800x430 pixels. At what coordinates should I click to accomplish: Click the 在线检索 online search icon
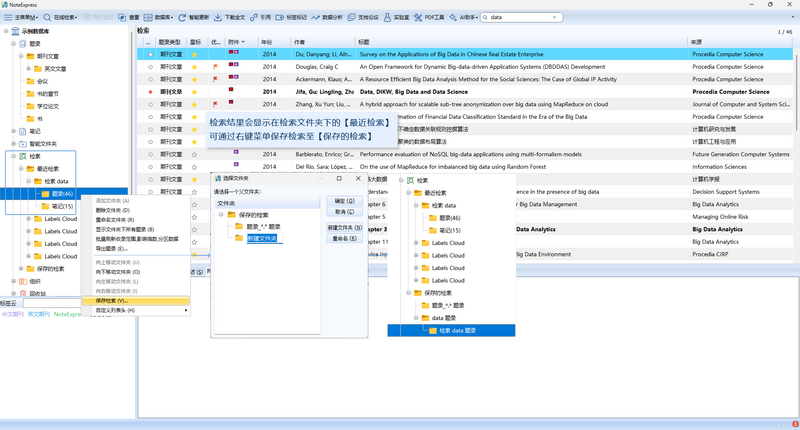pyautogui.click(x=47, y=17)
